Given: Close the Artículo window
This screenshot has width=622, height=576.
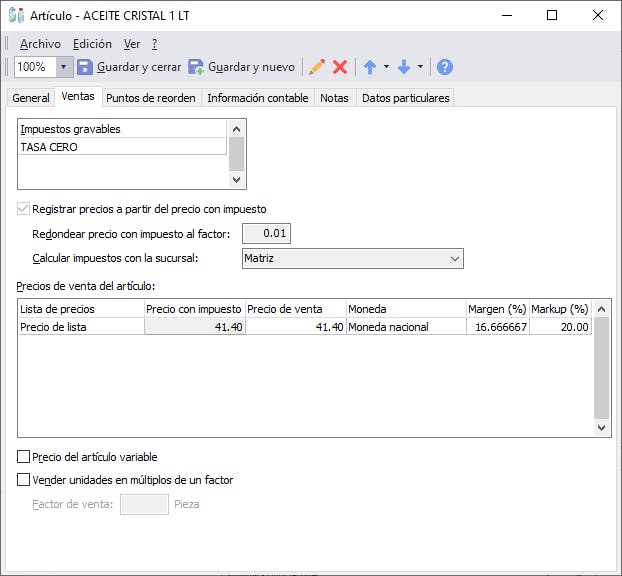Looking at the screenshot, I should [598, 15].
